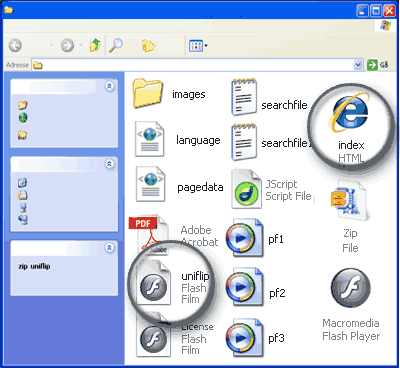Viewport: 400px width, 368px height.
Task: Maximize the explorer window
Action: click(376, 11)
